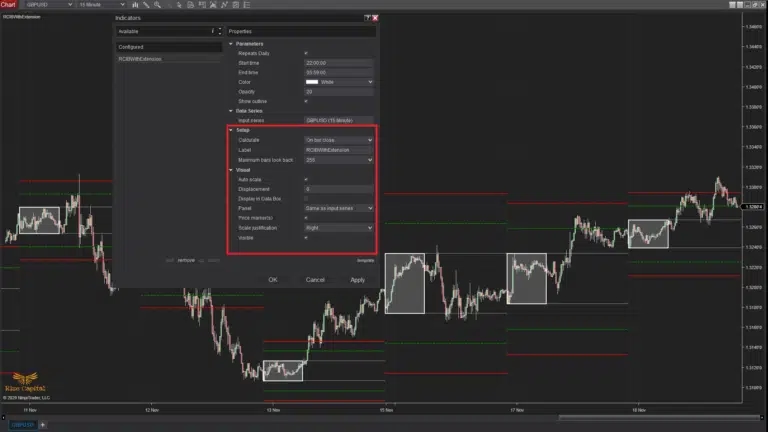
Task: Click the OK button
Action: point(273,280)
